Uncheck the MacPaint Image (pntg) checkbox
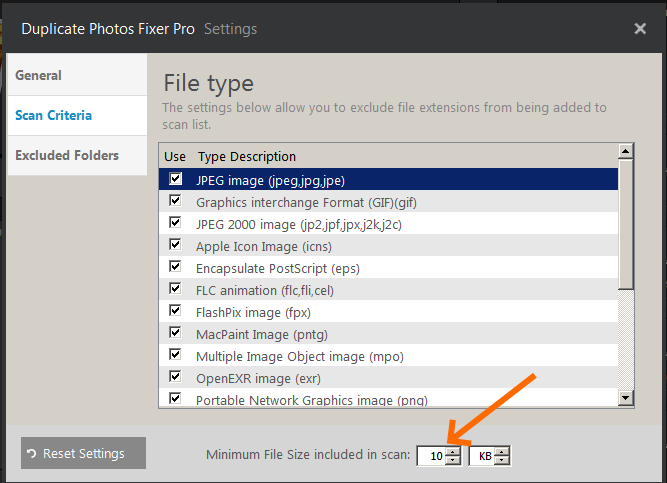This screenshot has width=667, height=483. [x=175, y=332]
